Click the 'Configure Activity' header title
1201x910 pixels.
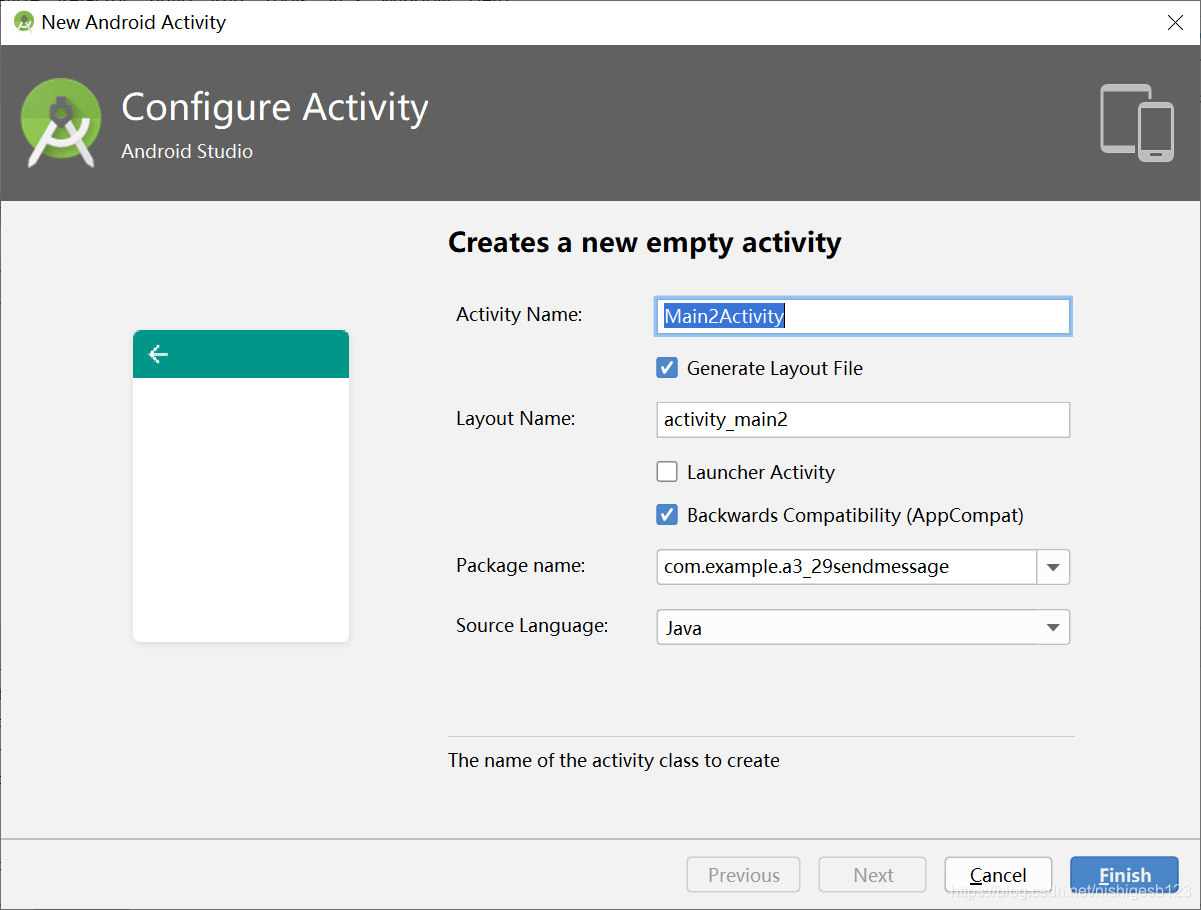coord(275,107)
